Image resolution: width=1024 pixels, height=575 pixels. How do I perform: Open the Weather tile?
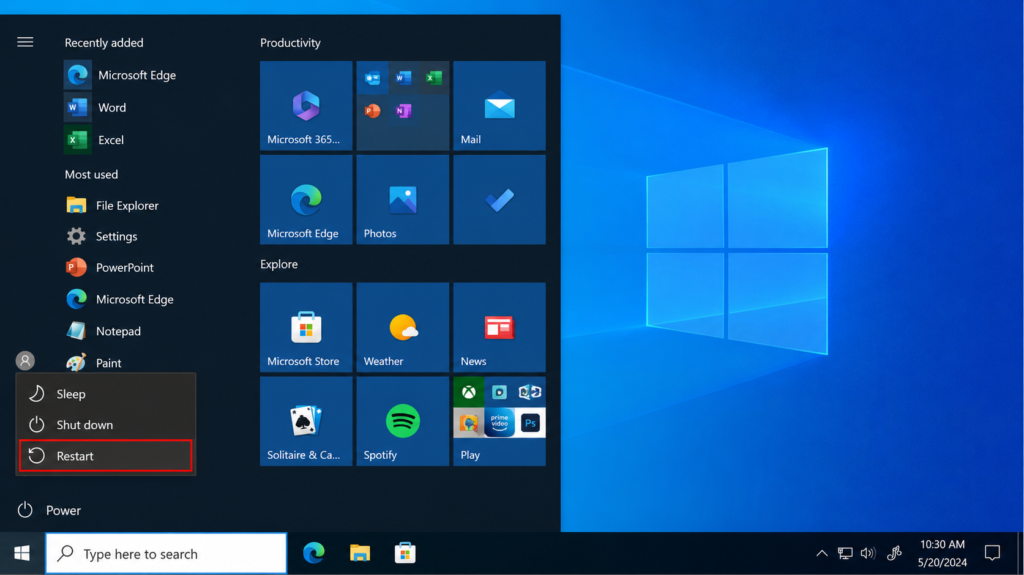(403, 327)
